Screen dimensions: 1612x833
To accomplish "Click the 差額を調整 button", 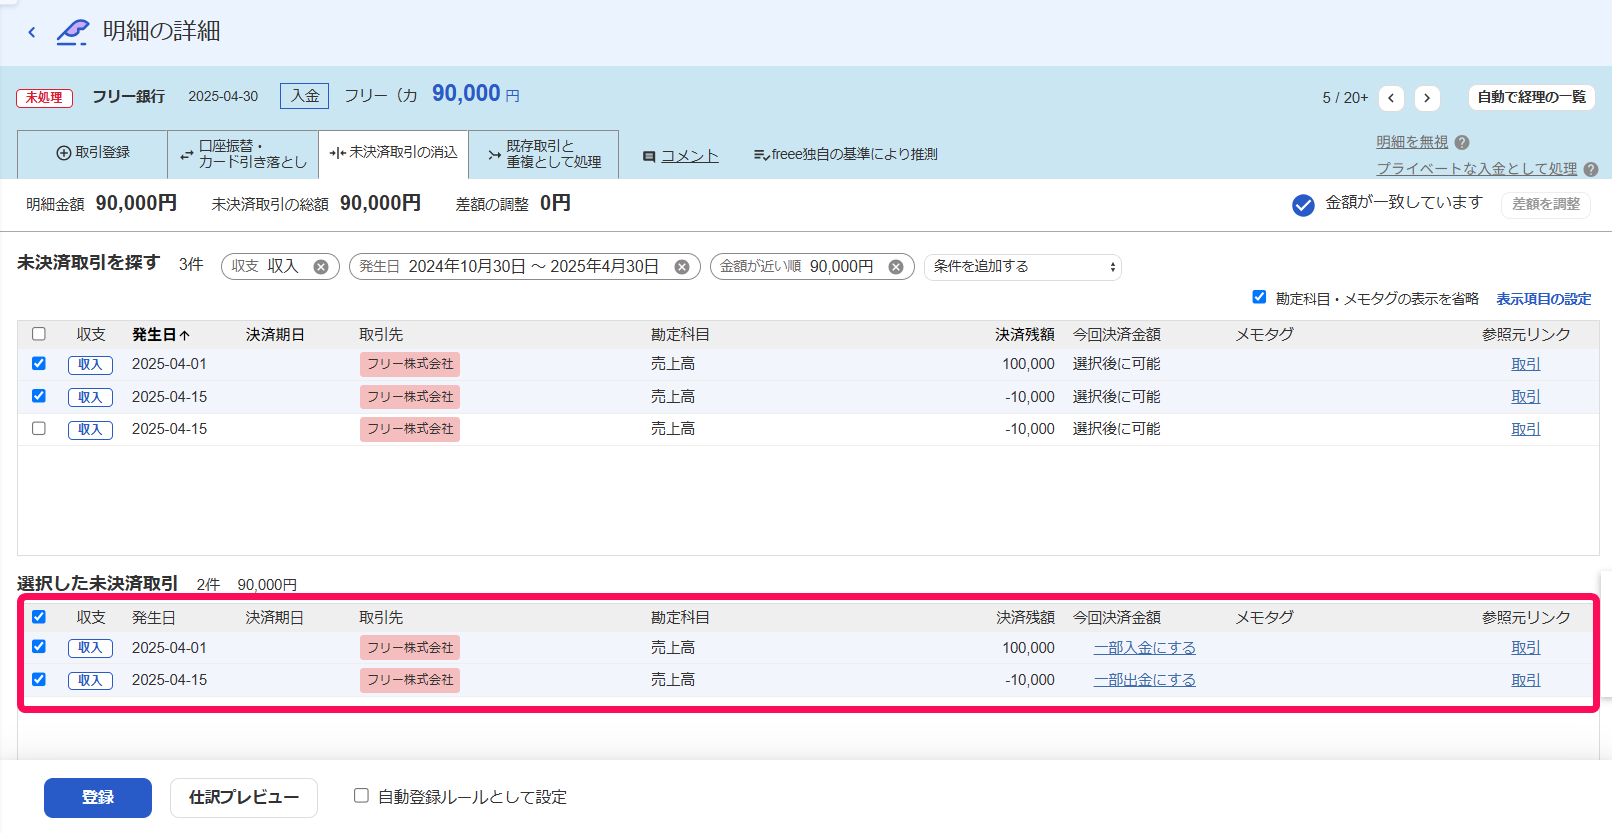I will point(1545,204).
